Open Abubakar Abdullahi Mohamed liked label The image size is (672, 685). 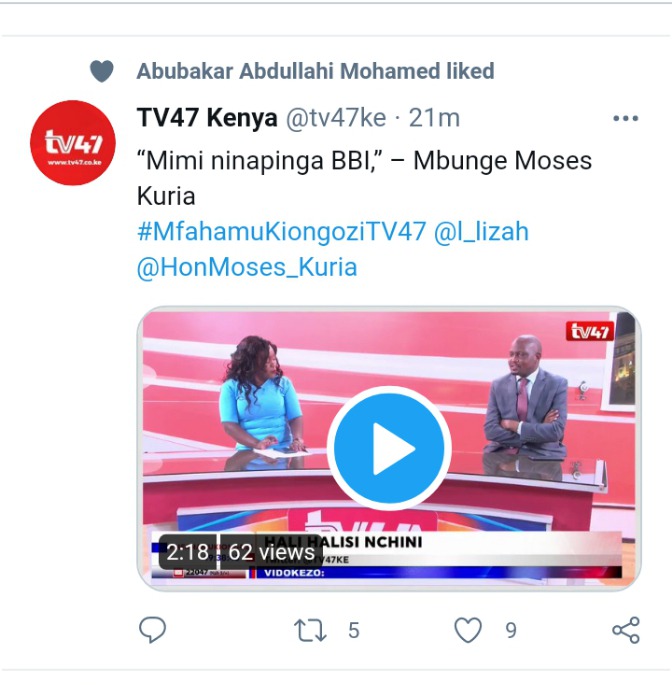point(315,71)
